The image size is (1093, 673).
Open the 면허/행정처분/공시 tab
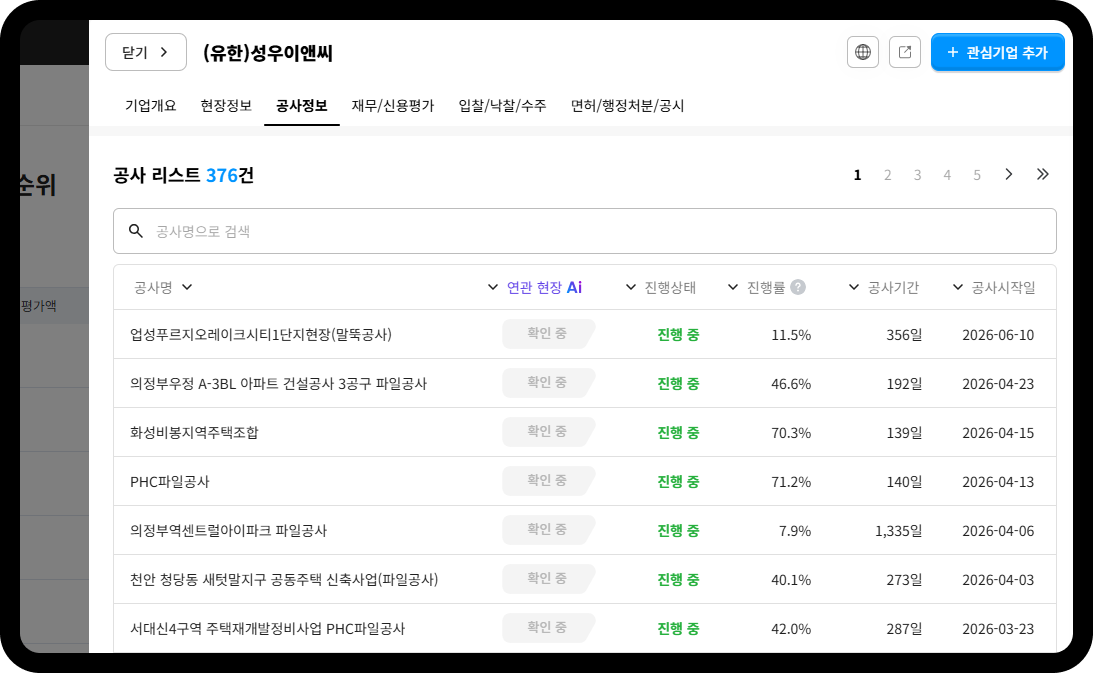tap(627, 105)
